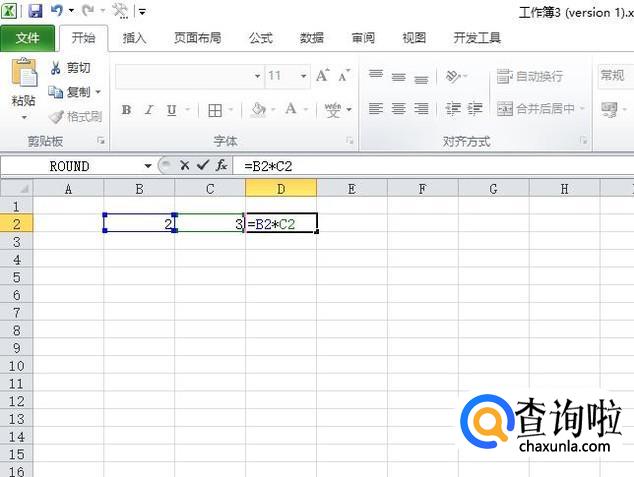Open Customize Quick Access Toolbar dropdown
Image resolution: width=634 pixels, height=477 pixels.
(x=142, y=12)
